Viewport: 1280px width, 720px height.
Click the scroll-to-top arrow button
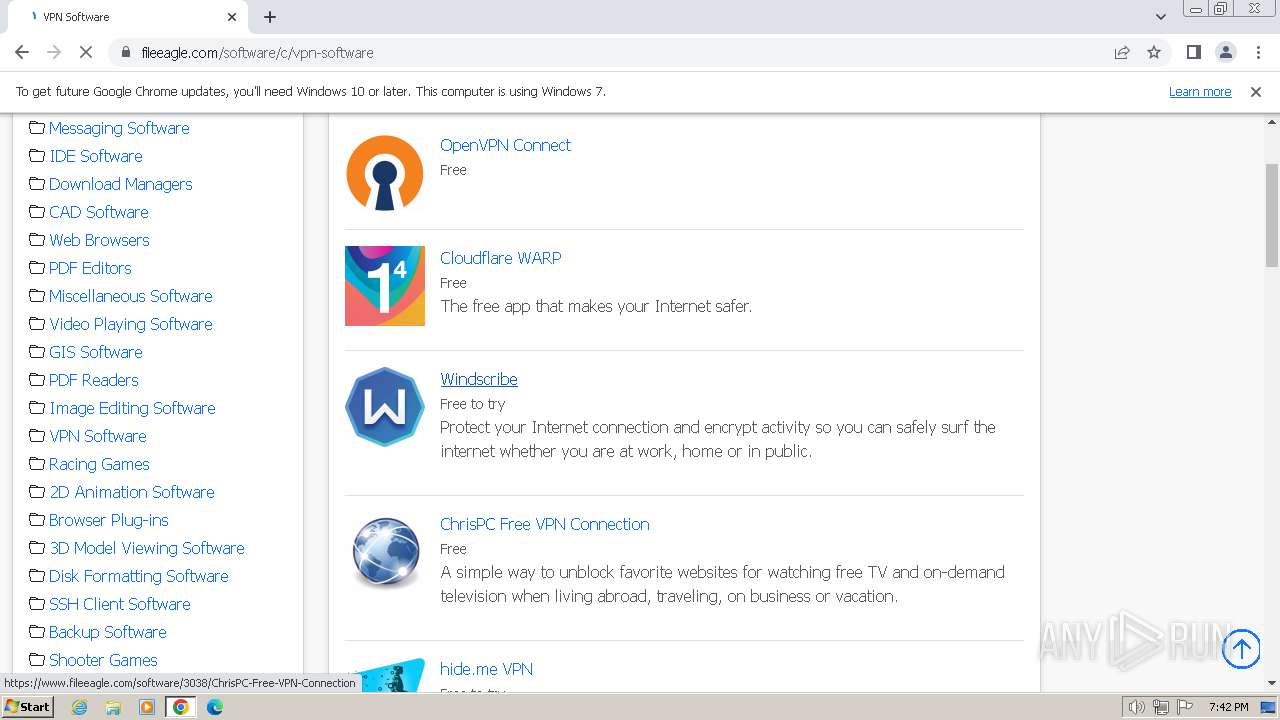tap(1242, 649)
